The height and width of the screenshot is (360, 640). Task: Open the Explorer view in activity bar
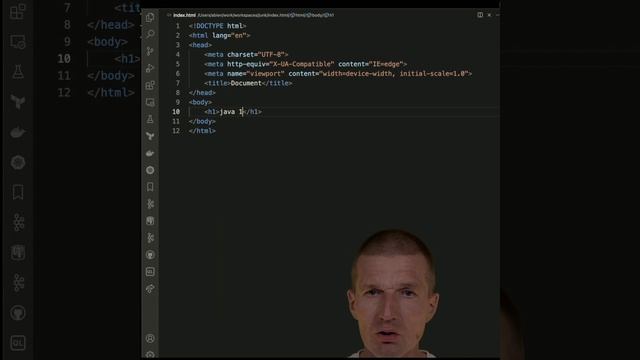pos(150,18)
